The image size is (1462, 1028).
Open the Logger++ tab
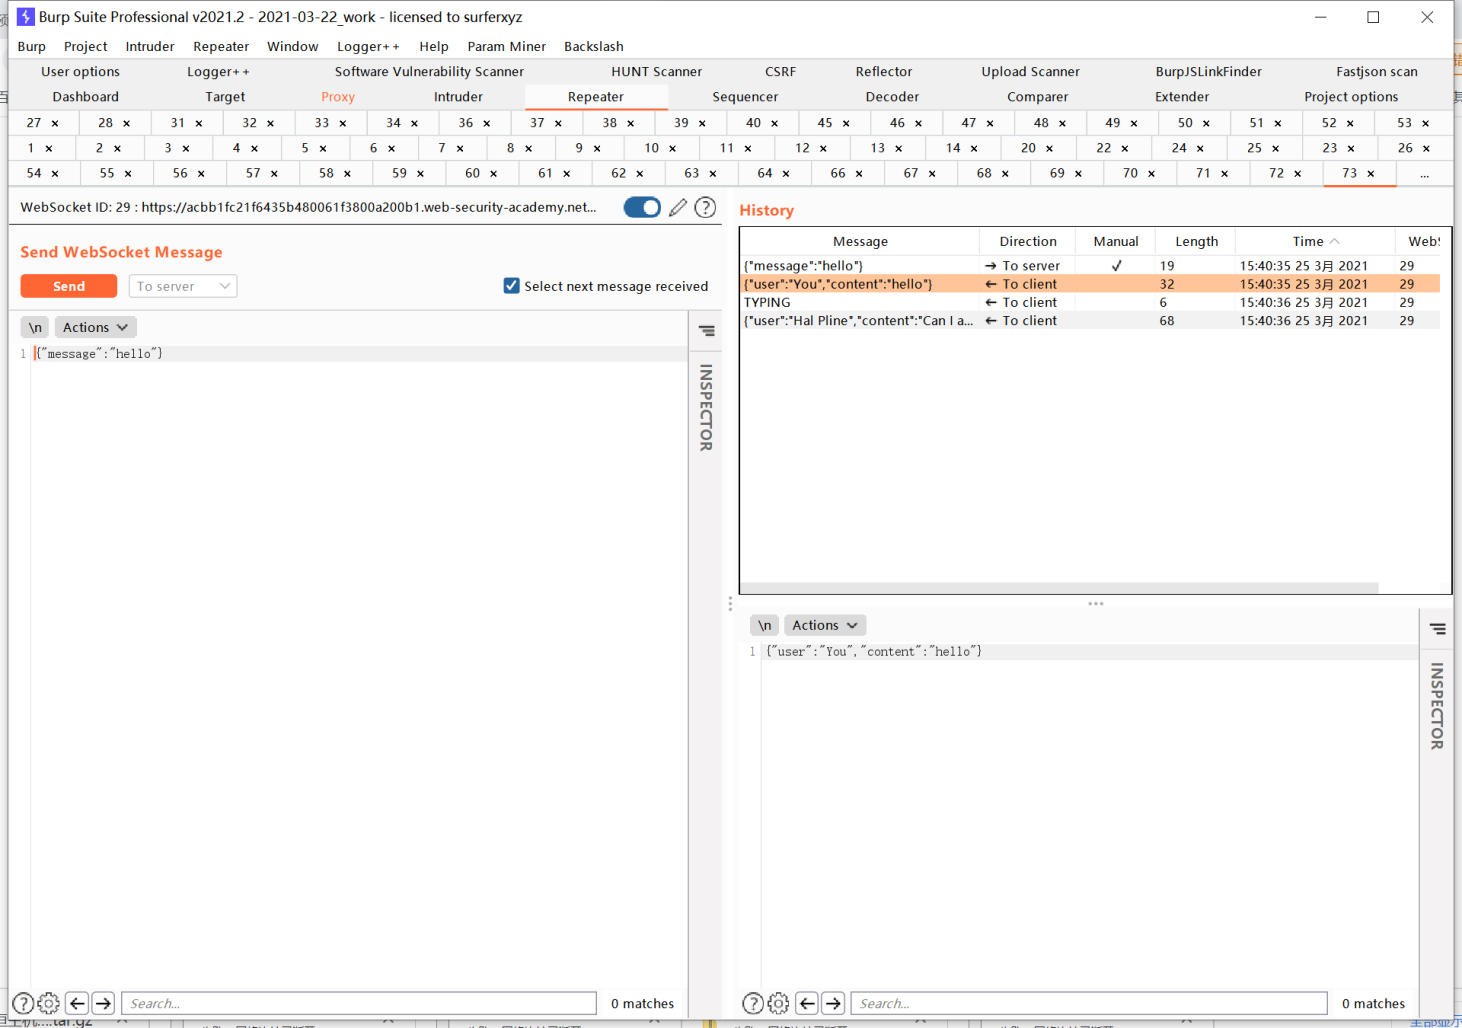tap(218, 72)
